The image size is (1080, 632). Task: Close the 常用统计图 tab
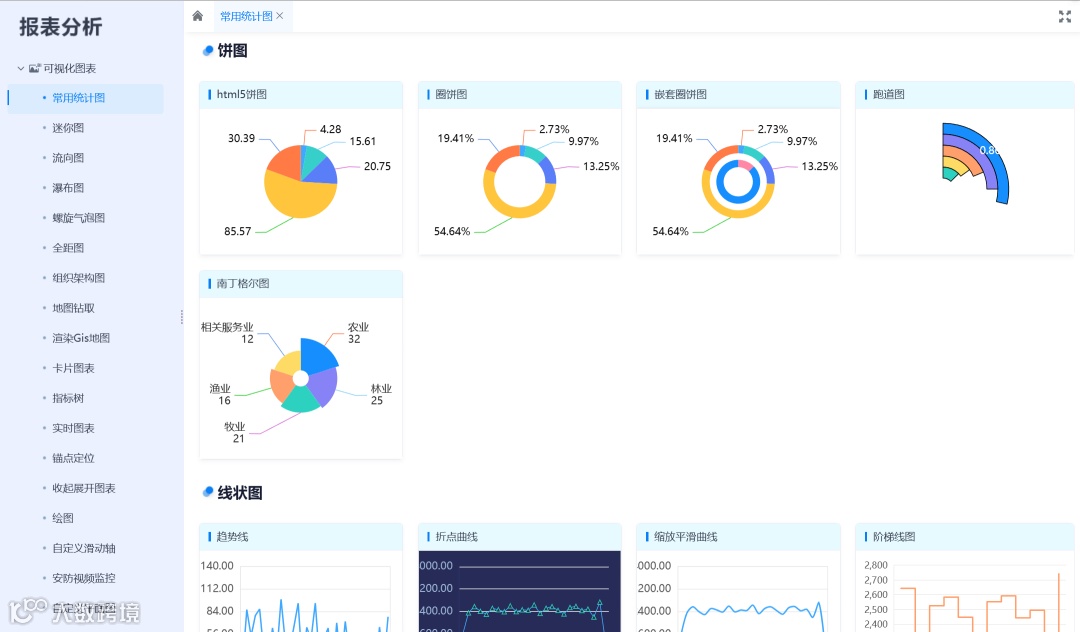280,16
